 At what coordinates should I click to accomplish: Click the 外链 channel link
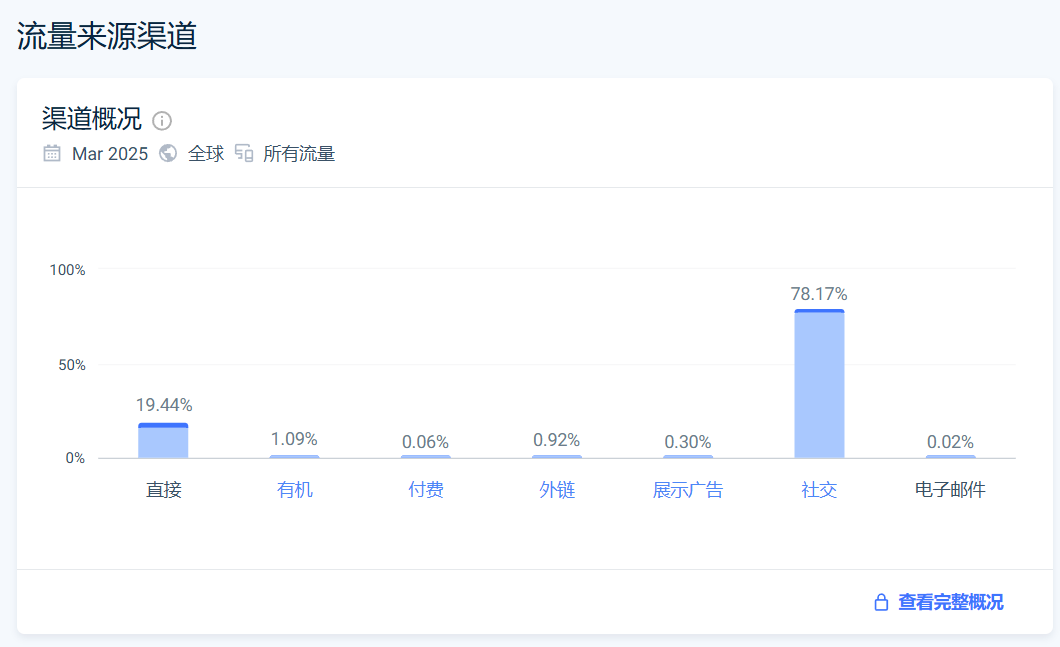click(557, 490)
